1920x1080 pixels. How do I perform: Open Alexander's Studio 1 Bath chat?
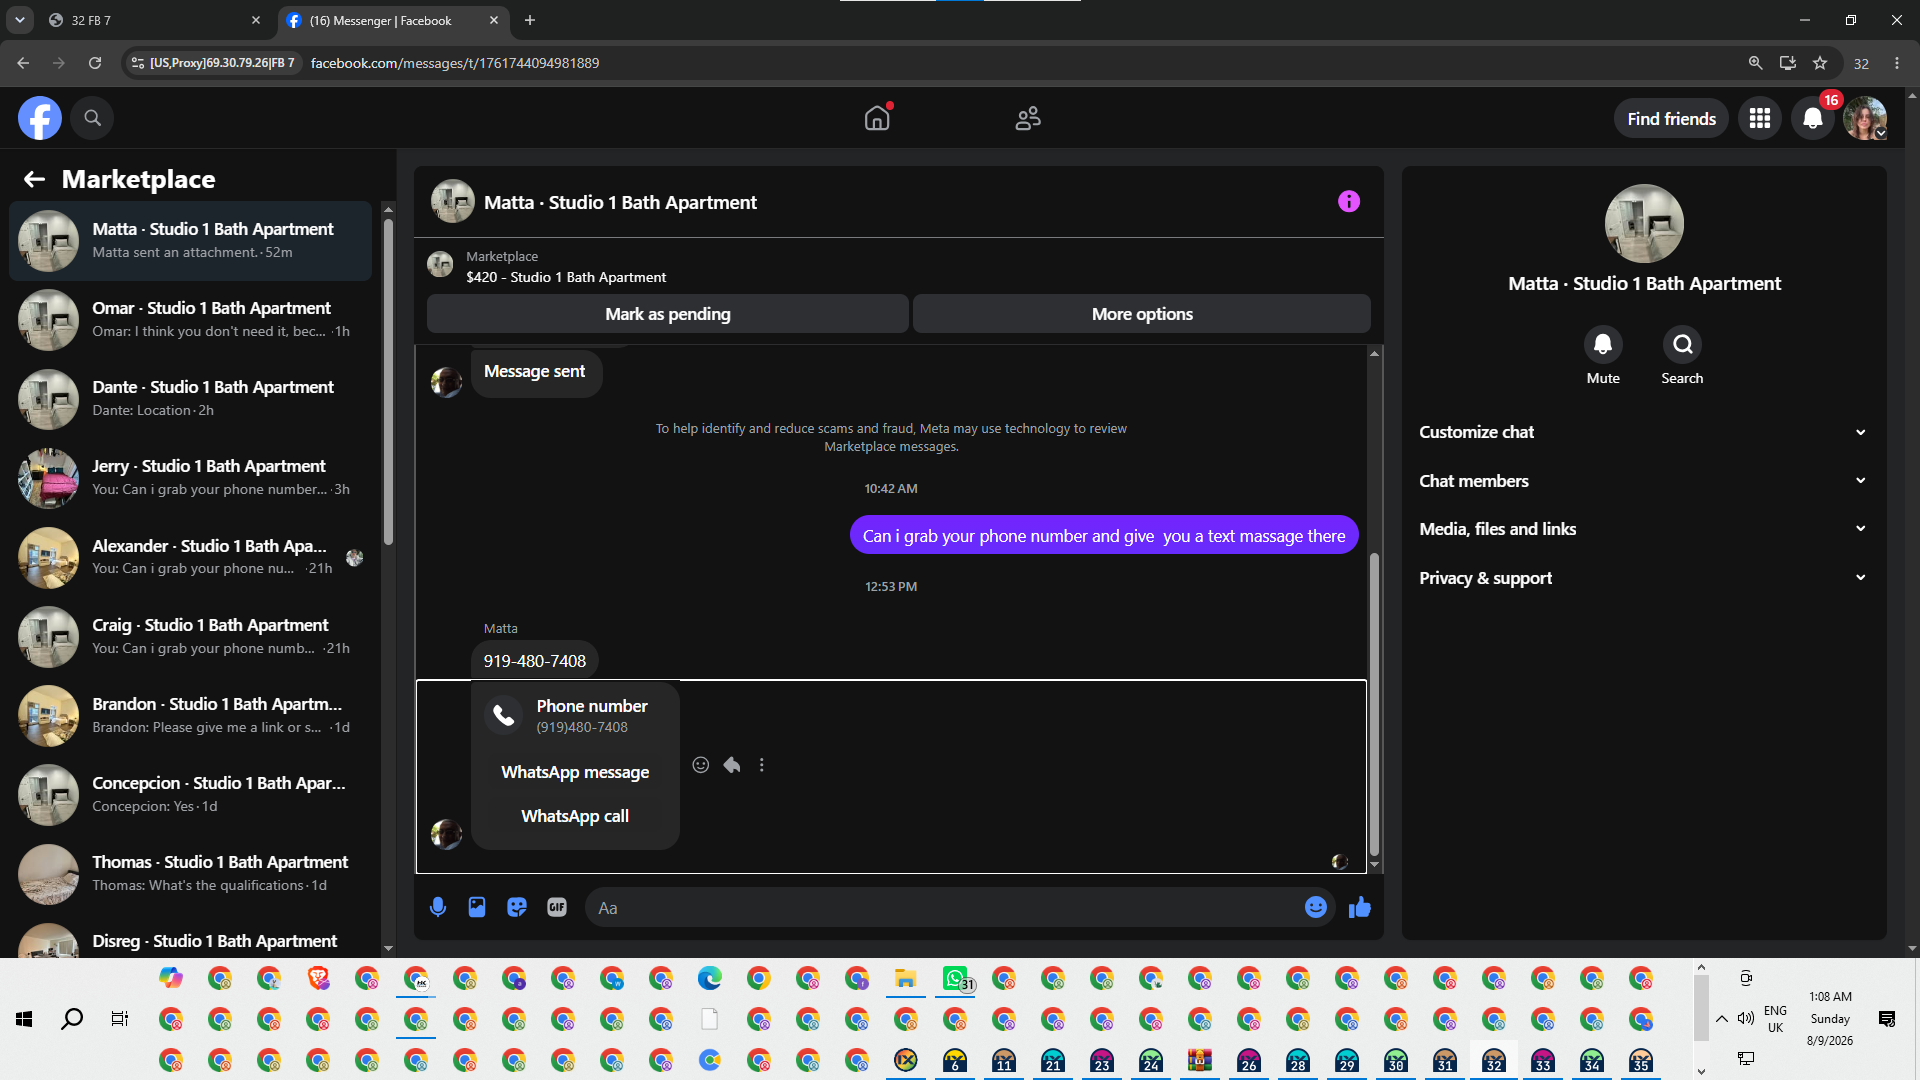tap(190, 557)
